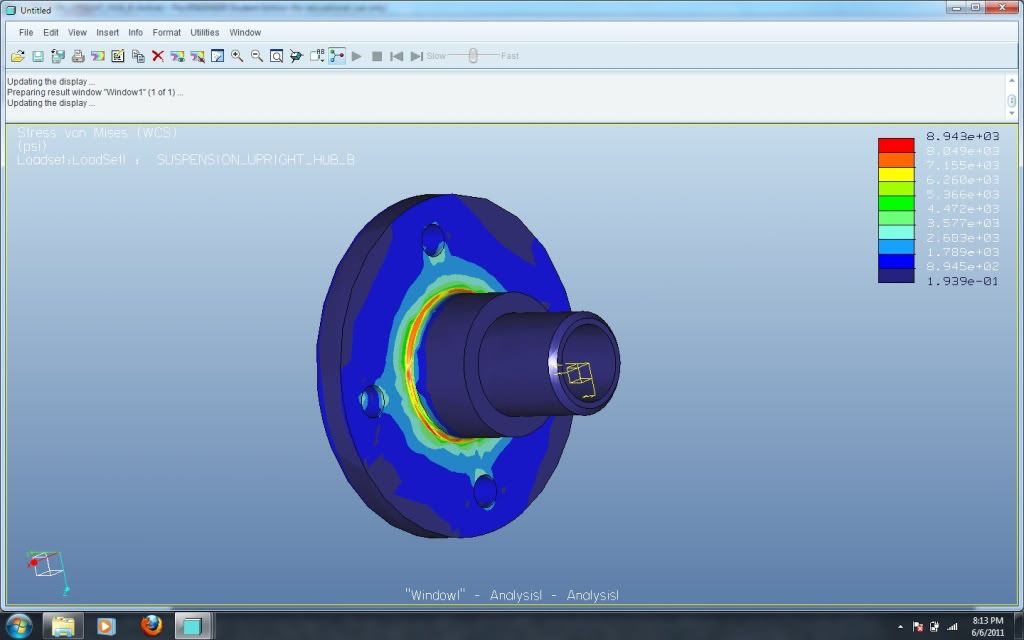Image resolution: width=1024 pixels, height=640 pixels.
Task: Rewind the animation to the first frame
Action: (x=396, y=56)
